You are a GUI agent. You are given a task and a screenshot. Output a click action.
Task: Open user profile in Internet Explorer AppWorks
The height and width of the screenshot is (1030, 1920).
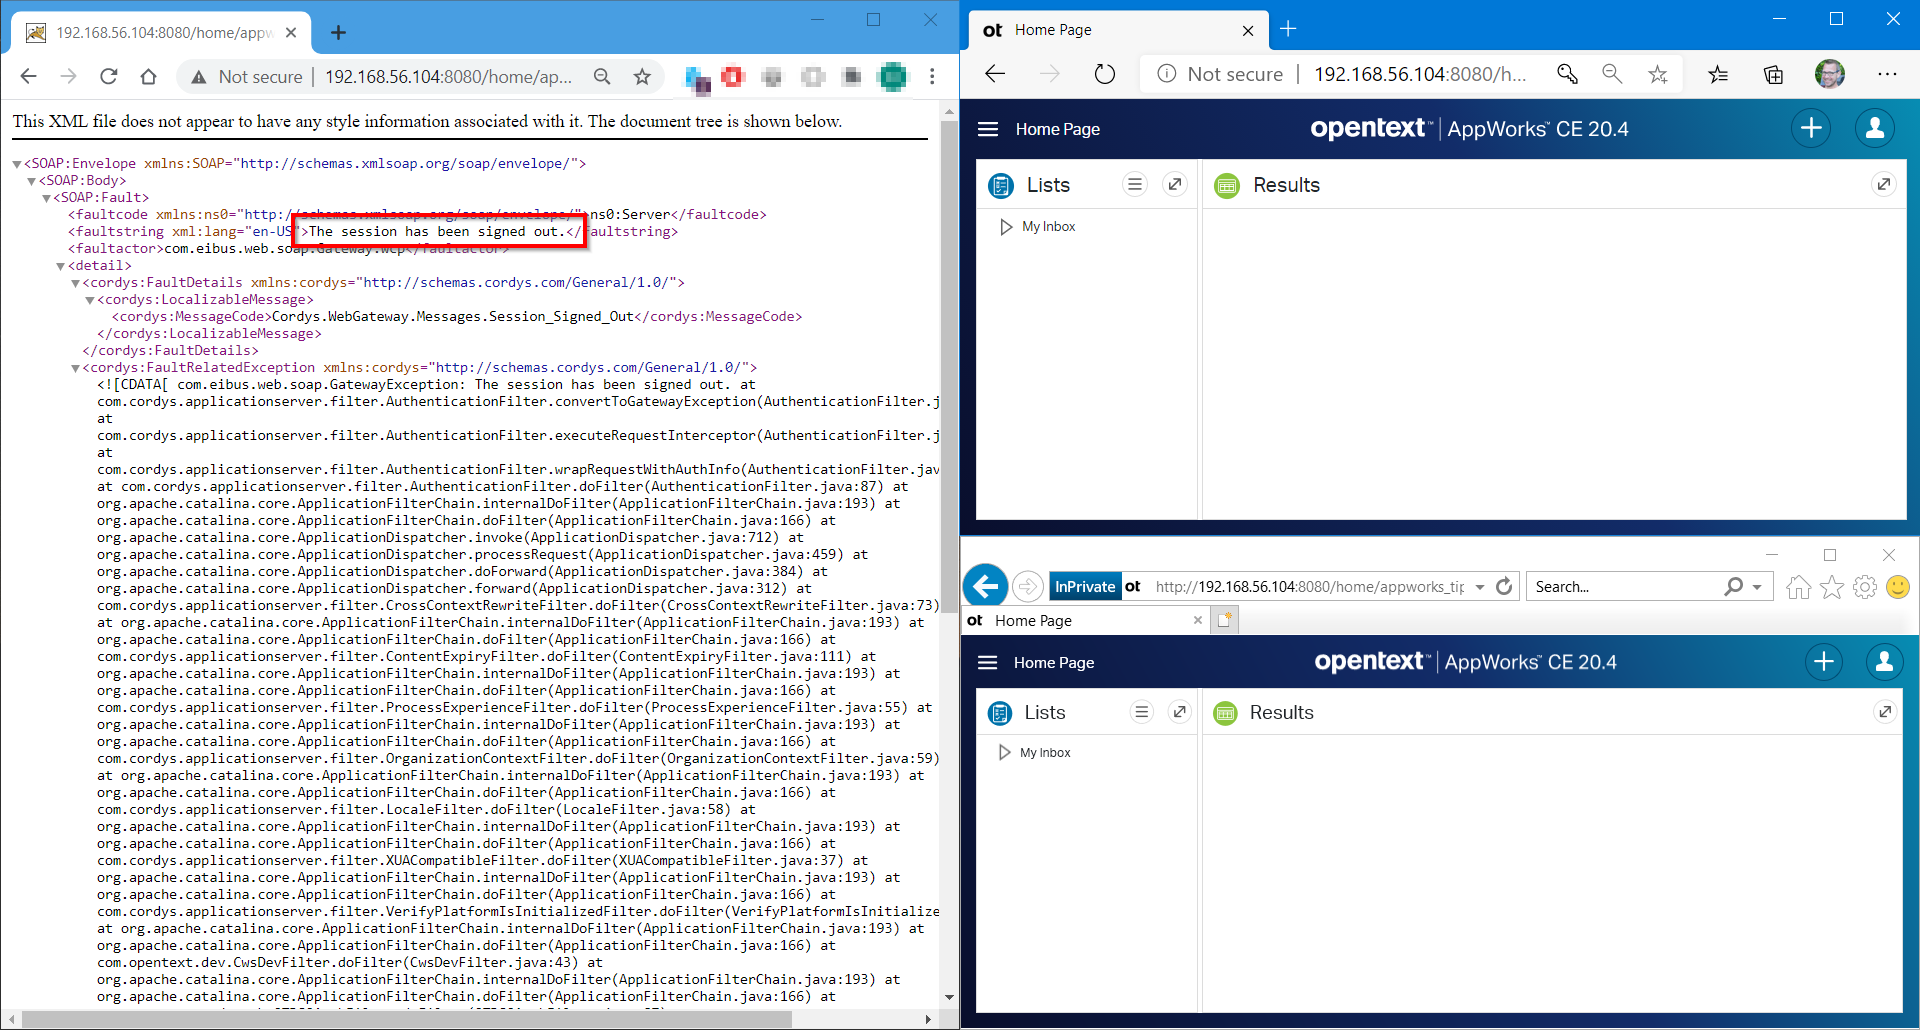[1884, 661]
